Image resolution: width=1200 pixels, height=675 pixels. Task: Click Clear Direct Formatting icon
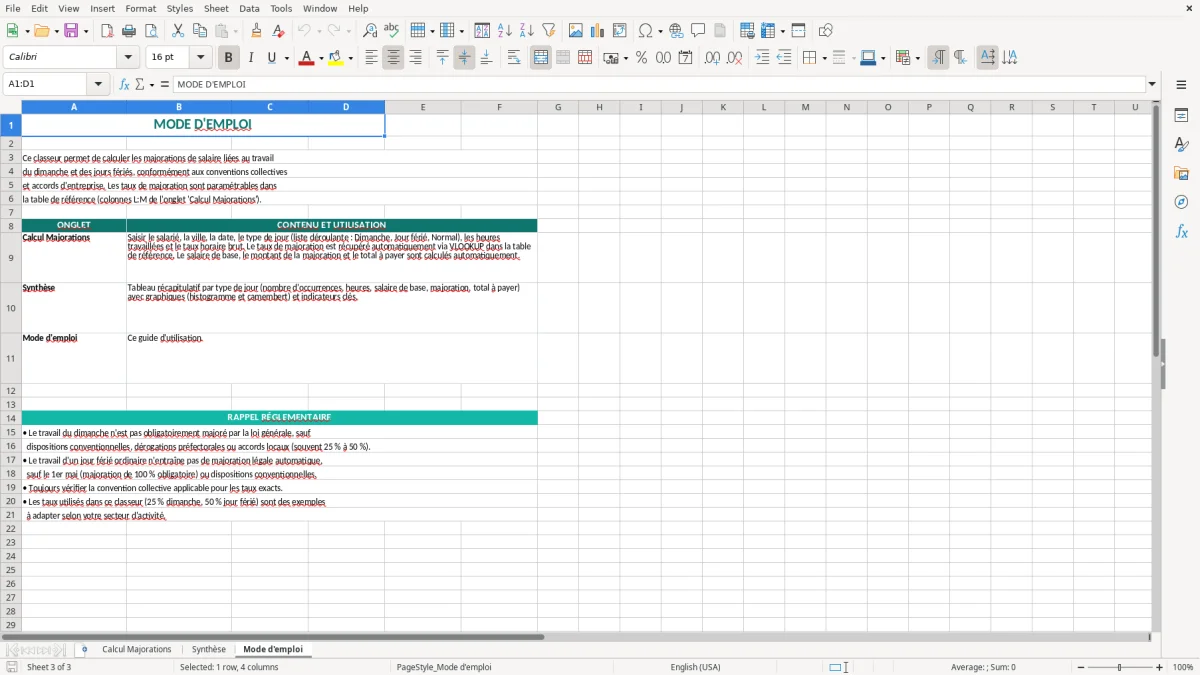(x=278, y=31)
